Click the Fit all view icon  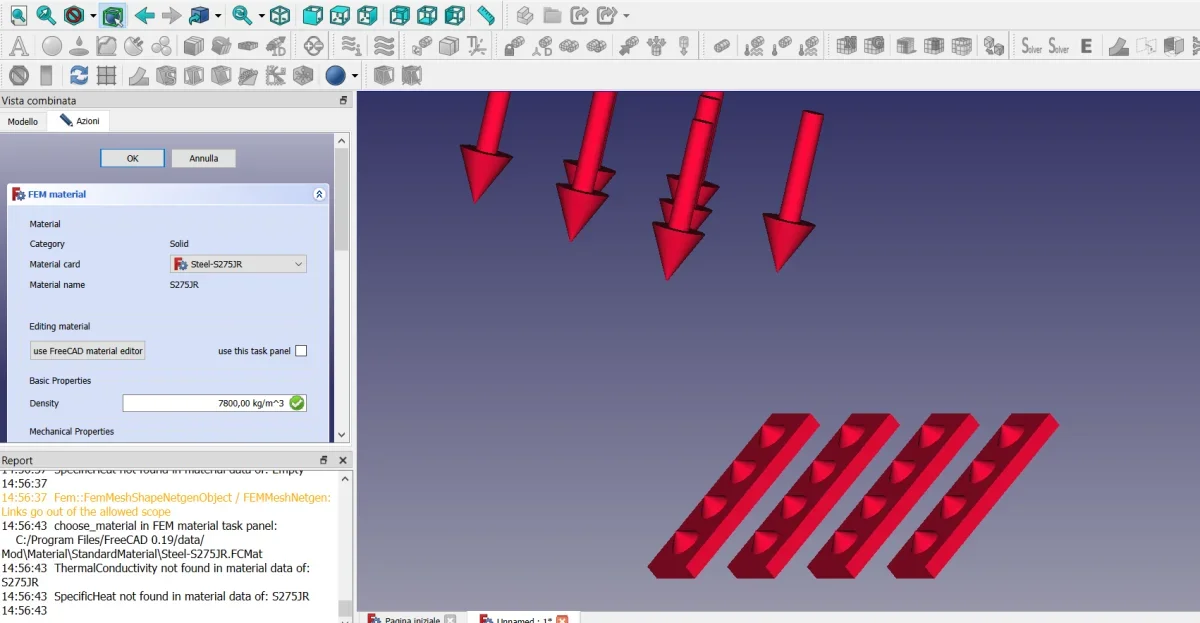click(x=18, y=15)
